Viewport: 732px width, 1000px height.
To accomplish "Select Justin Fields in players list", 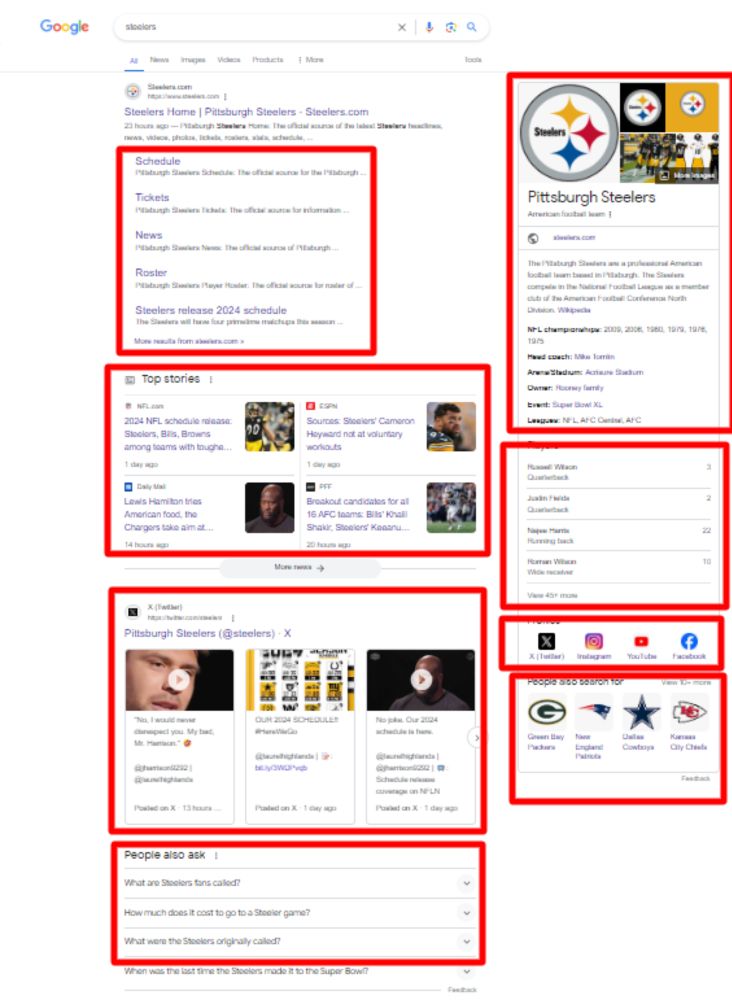I will 619,504.
